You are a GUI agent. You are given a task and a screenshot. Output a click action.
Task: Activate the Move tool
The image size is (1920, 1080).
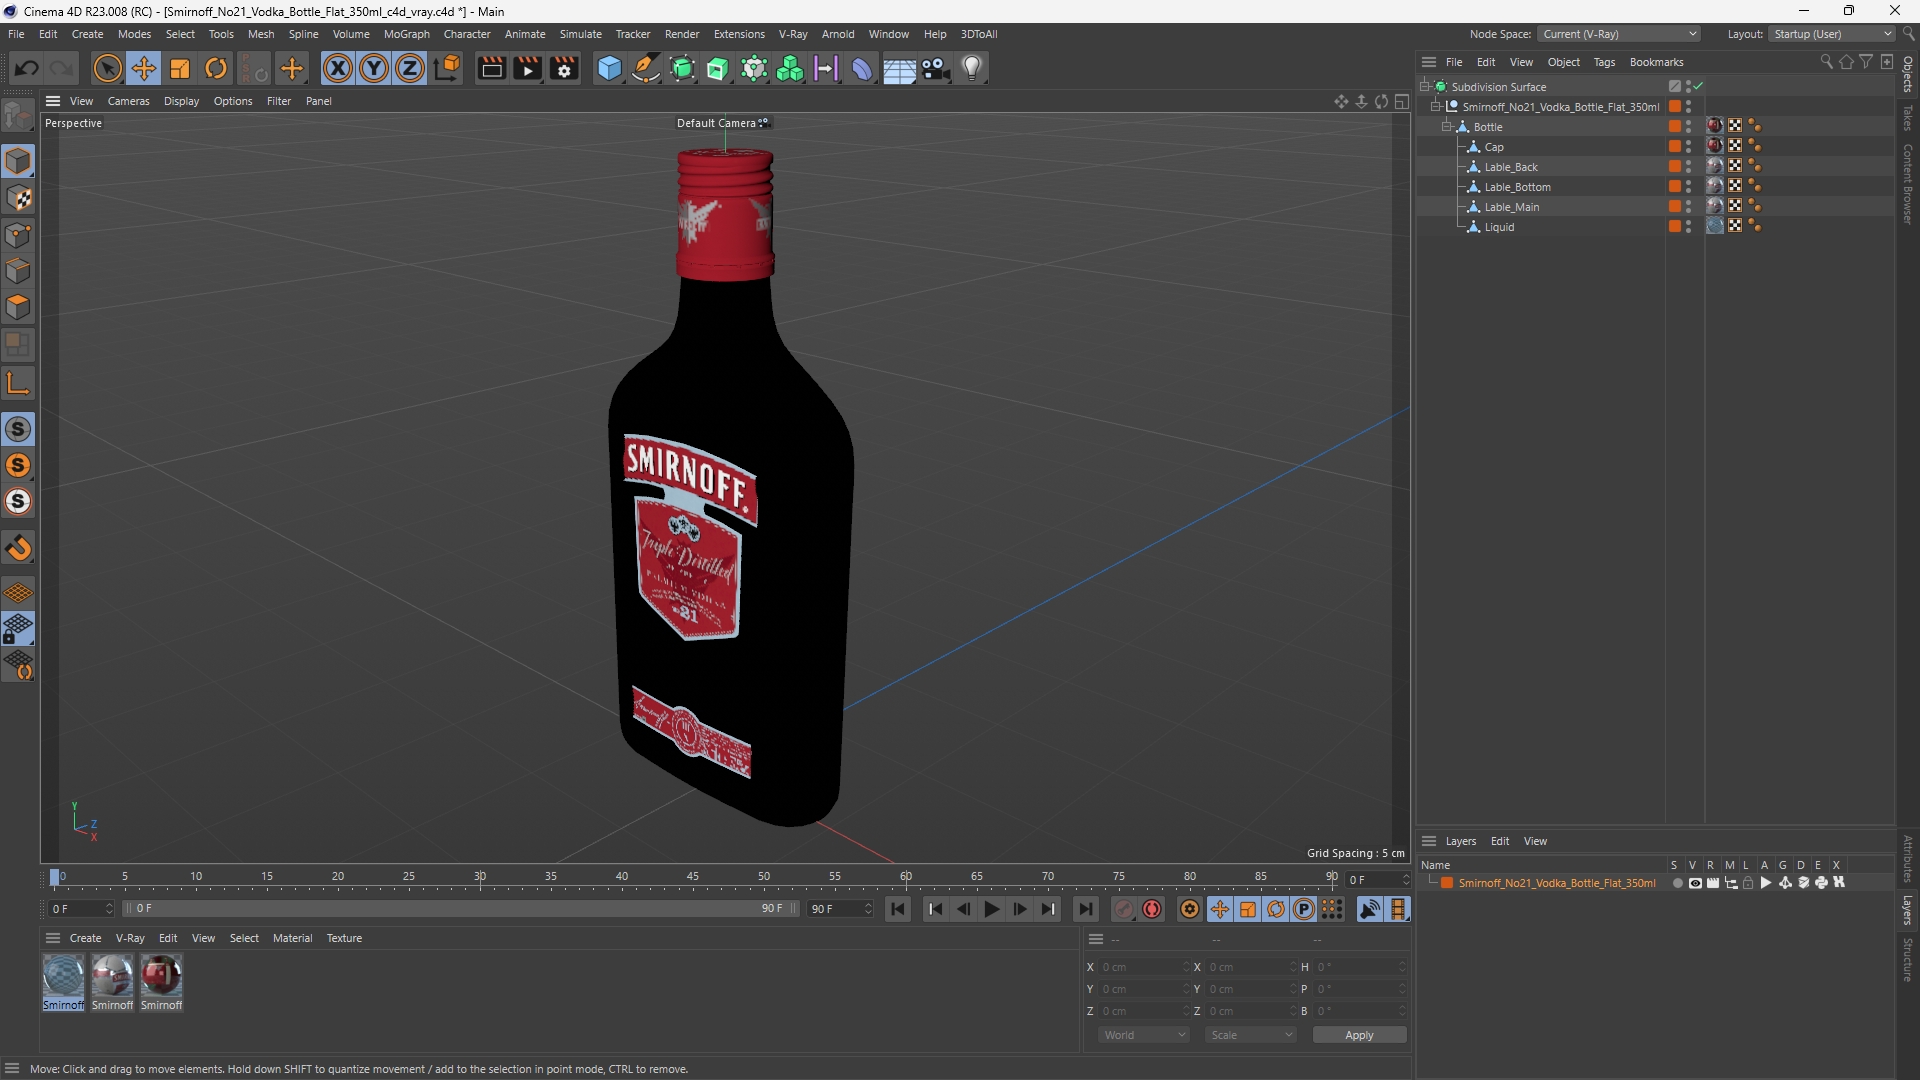point(144,68)
